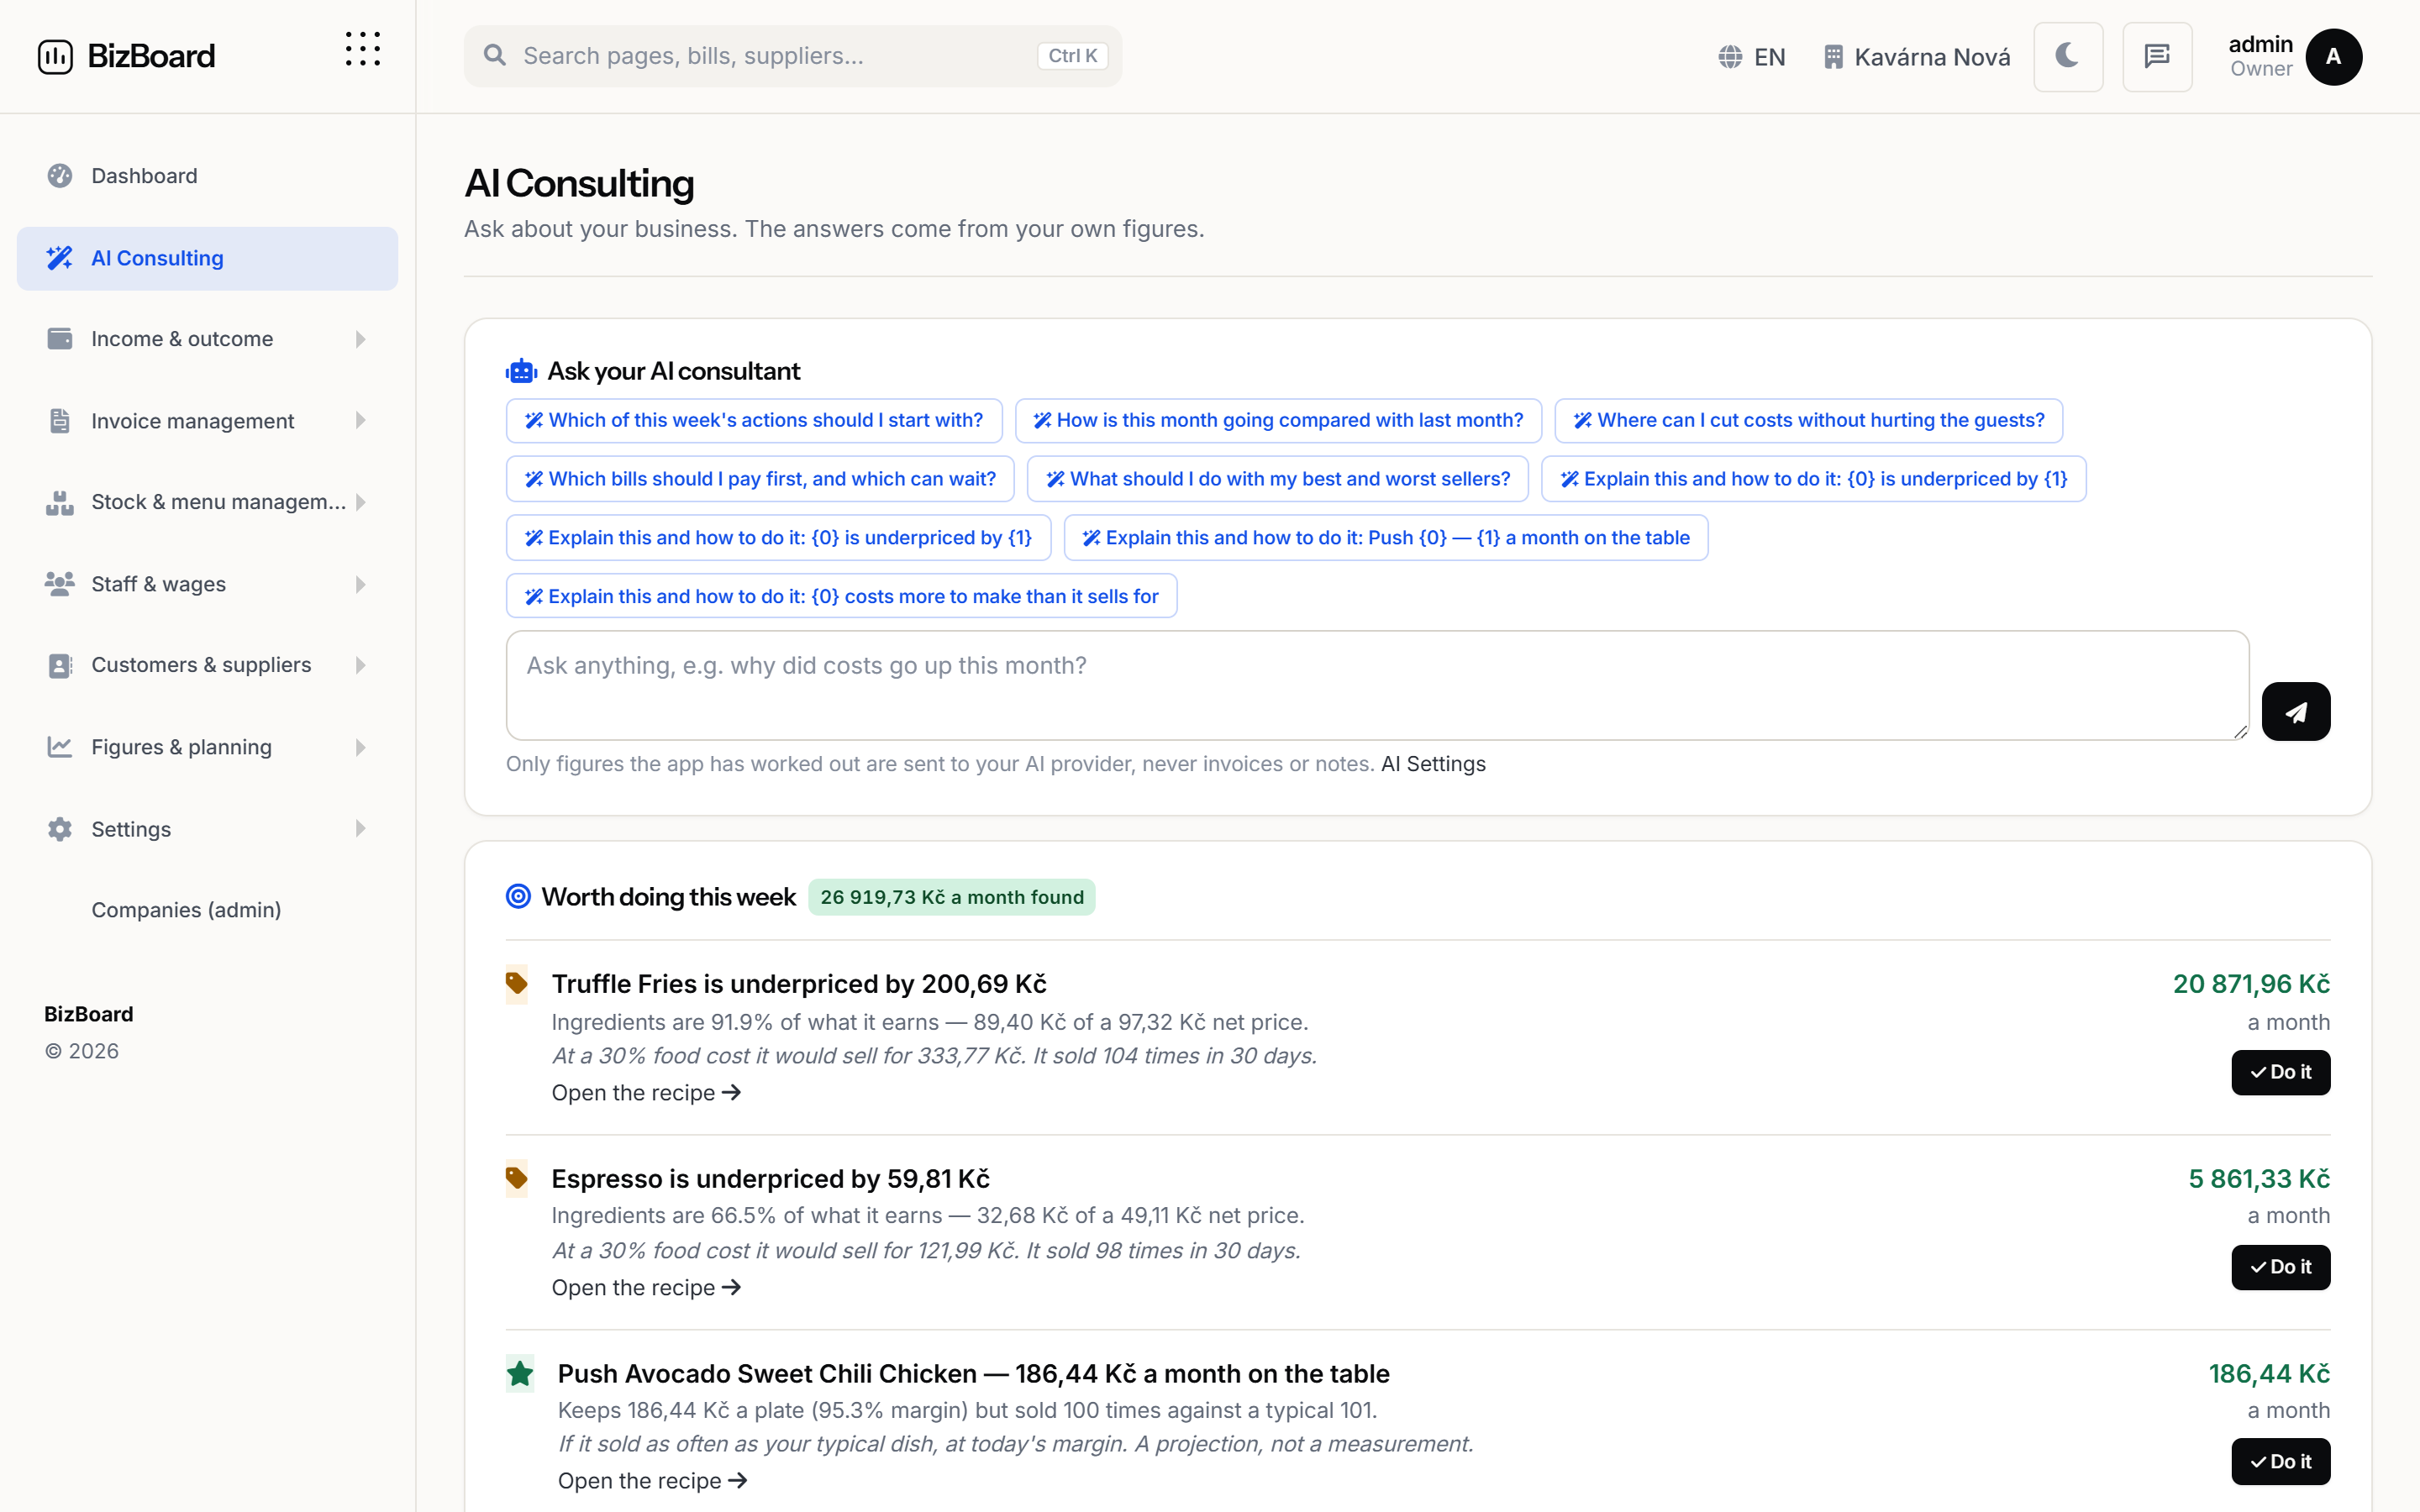Click the admin avatar circle
The image size is (2420, 1512).
point(2333,57)
